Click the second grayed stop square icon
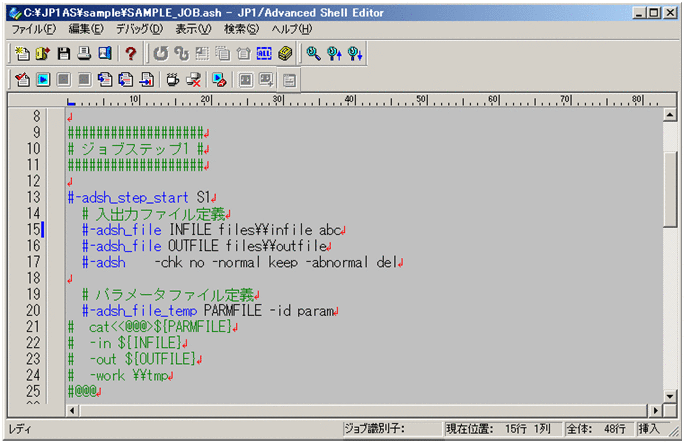The image size is (685, 445). pos(84,80)
